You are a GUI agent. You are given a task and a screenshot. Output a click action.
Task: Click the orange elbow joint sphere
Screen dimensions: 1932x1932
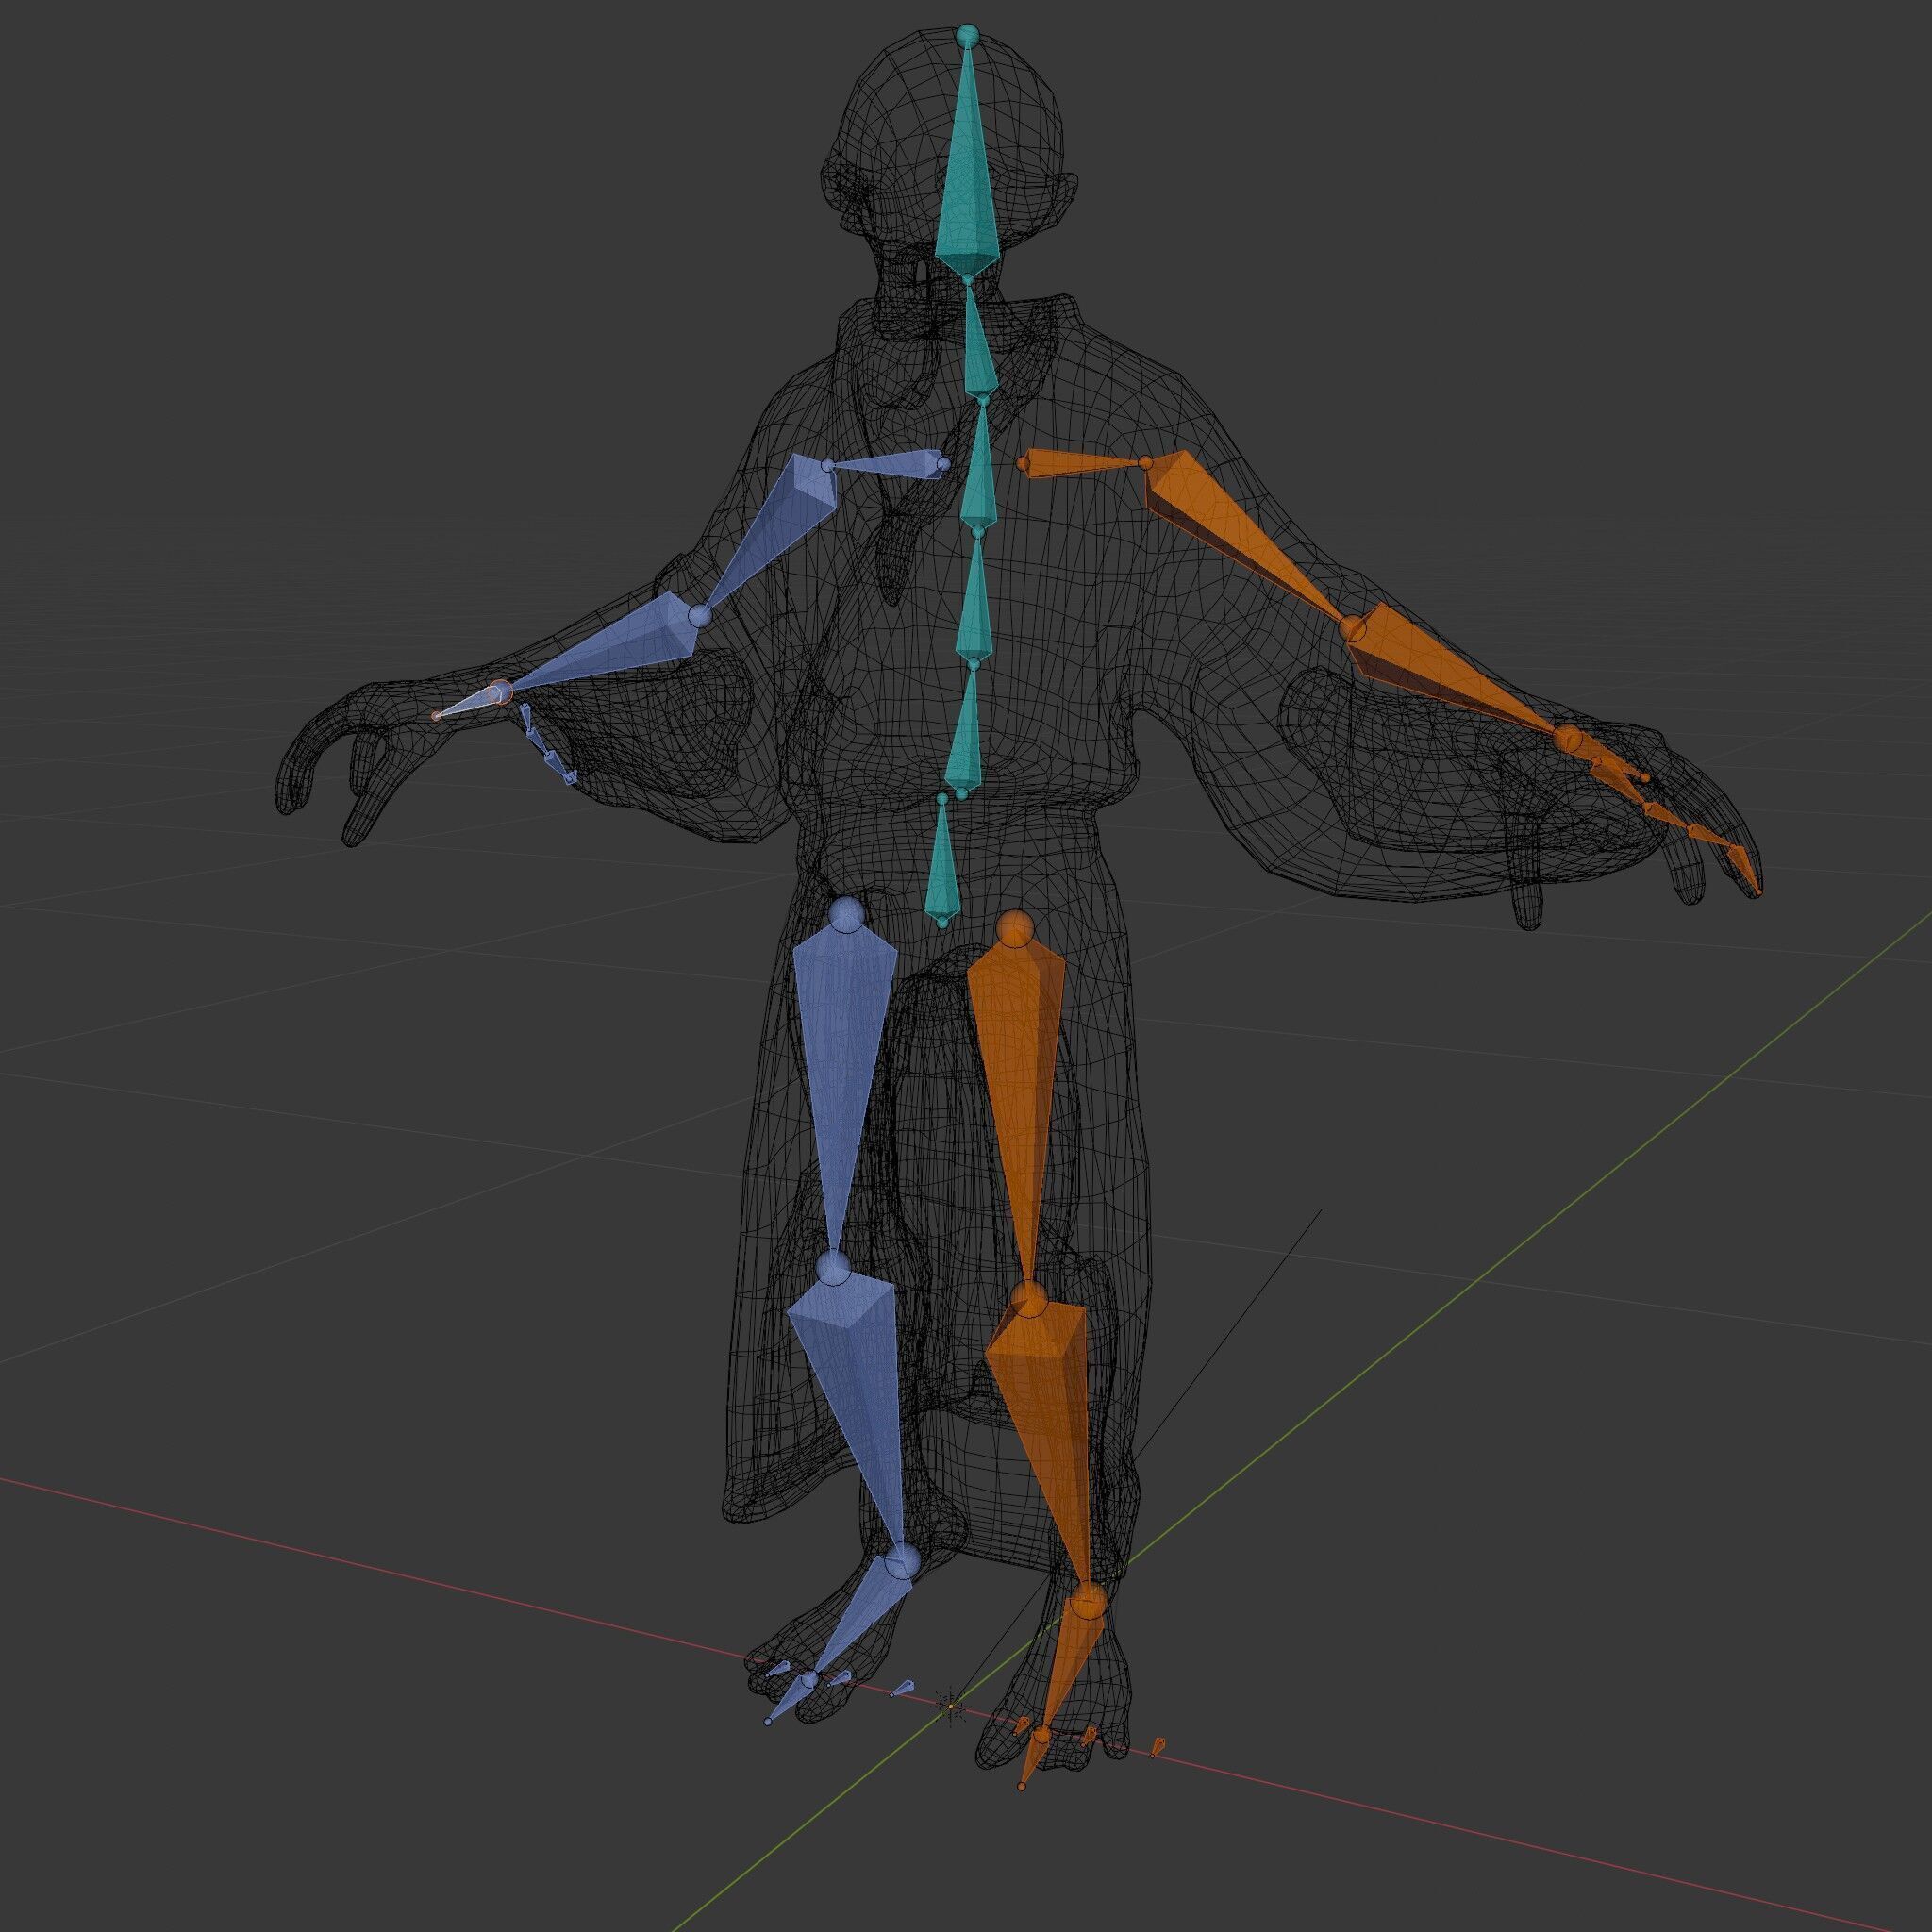[1352, 628]
